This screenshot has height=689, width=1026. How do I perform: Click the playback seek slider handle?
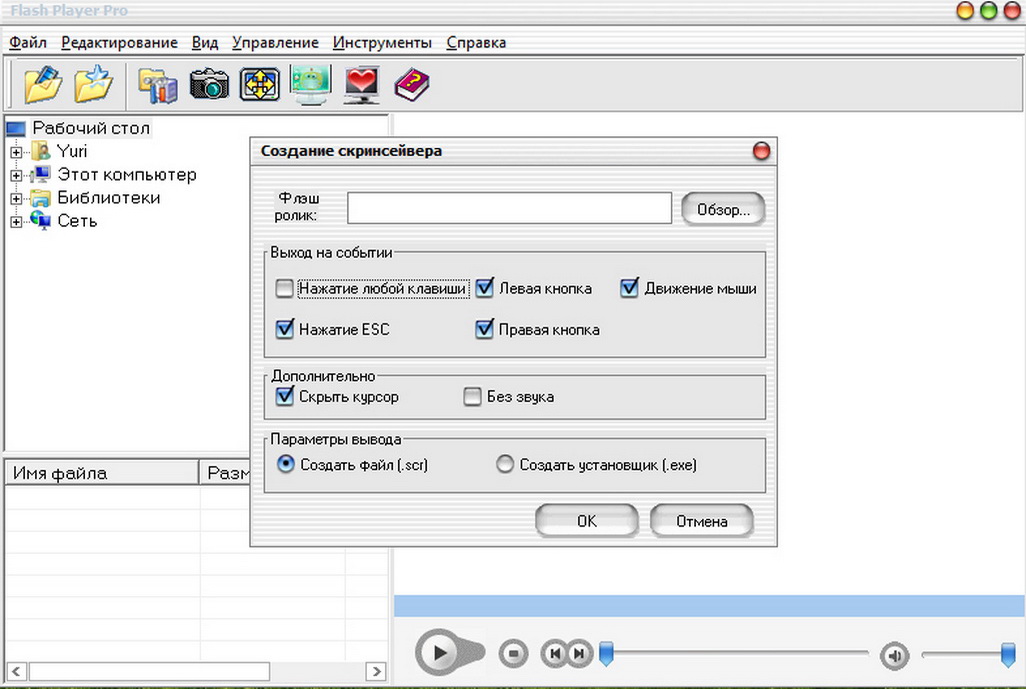point(607,654)
